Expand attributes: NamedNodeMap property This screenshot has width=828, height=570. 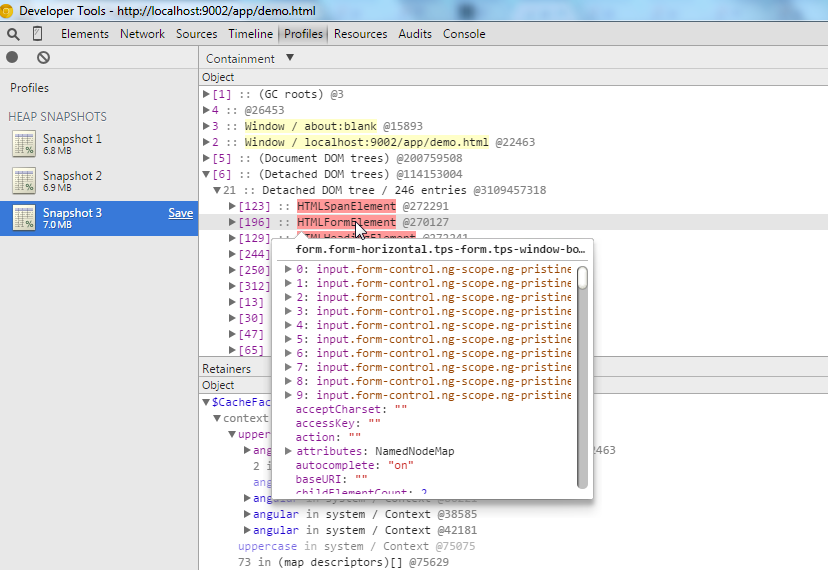[x=288, y=451]
